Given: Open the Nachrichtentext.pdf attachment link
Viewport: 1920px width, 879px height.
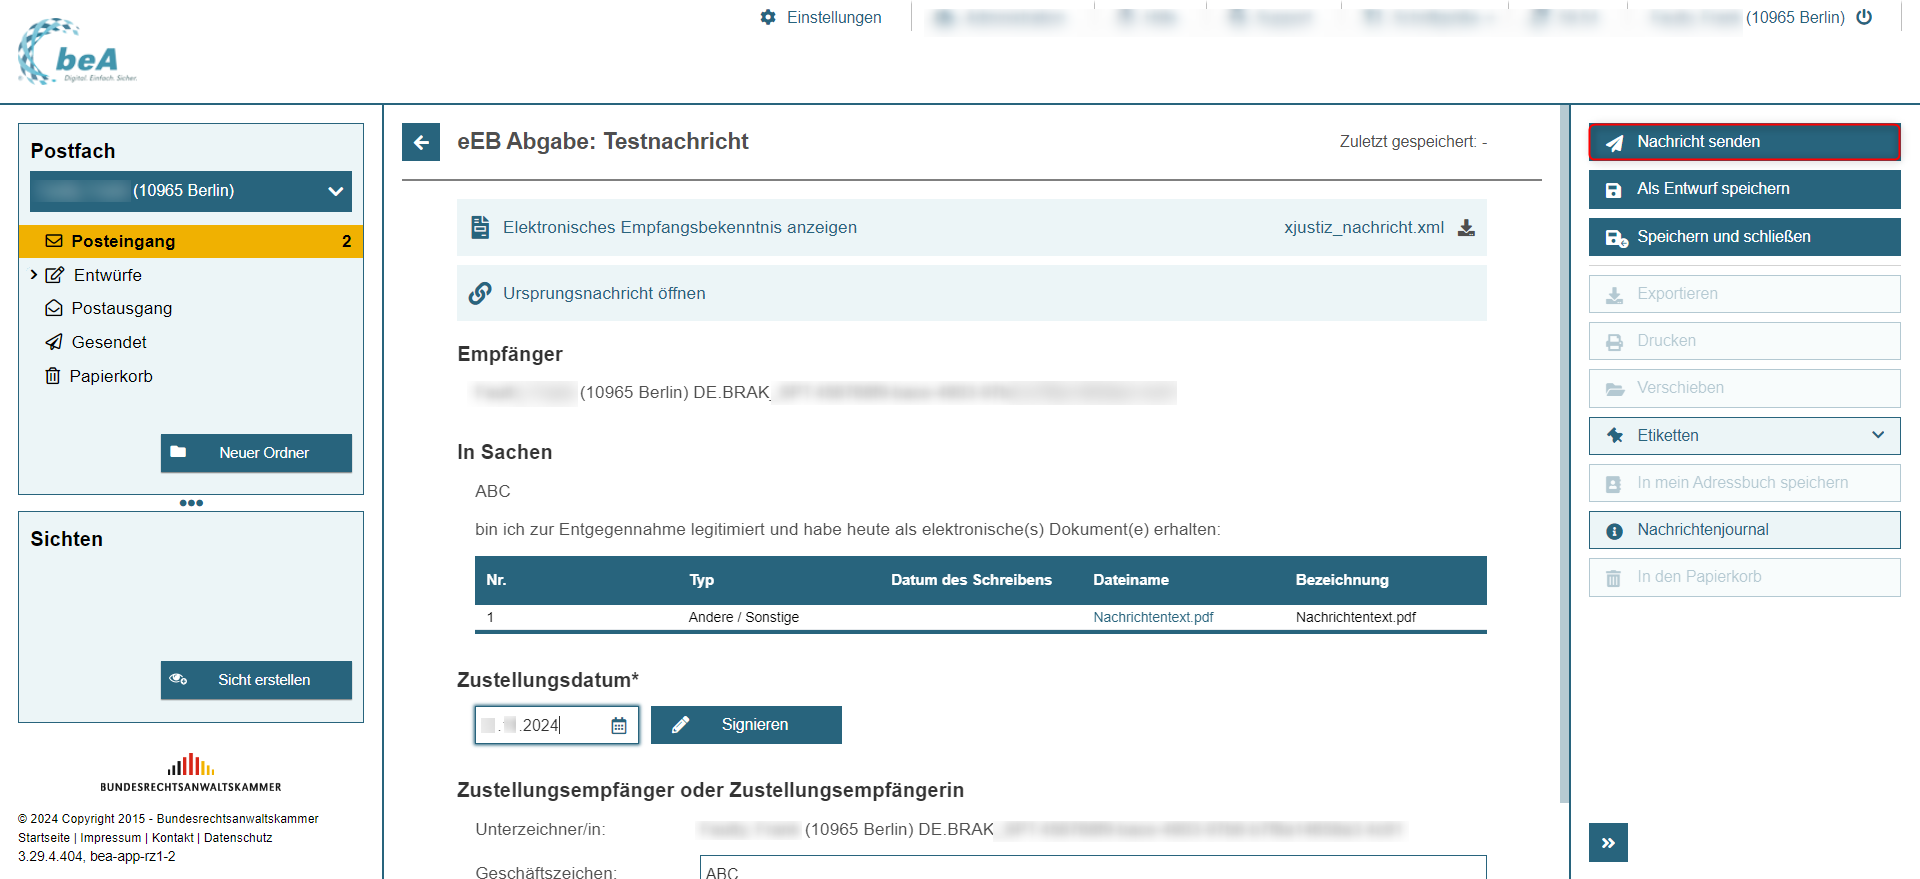Looking at the screenshot, I should point(1153,617).
